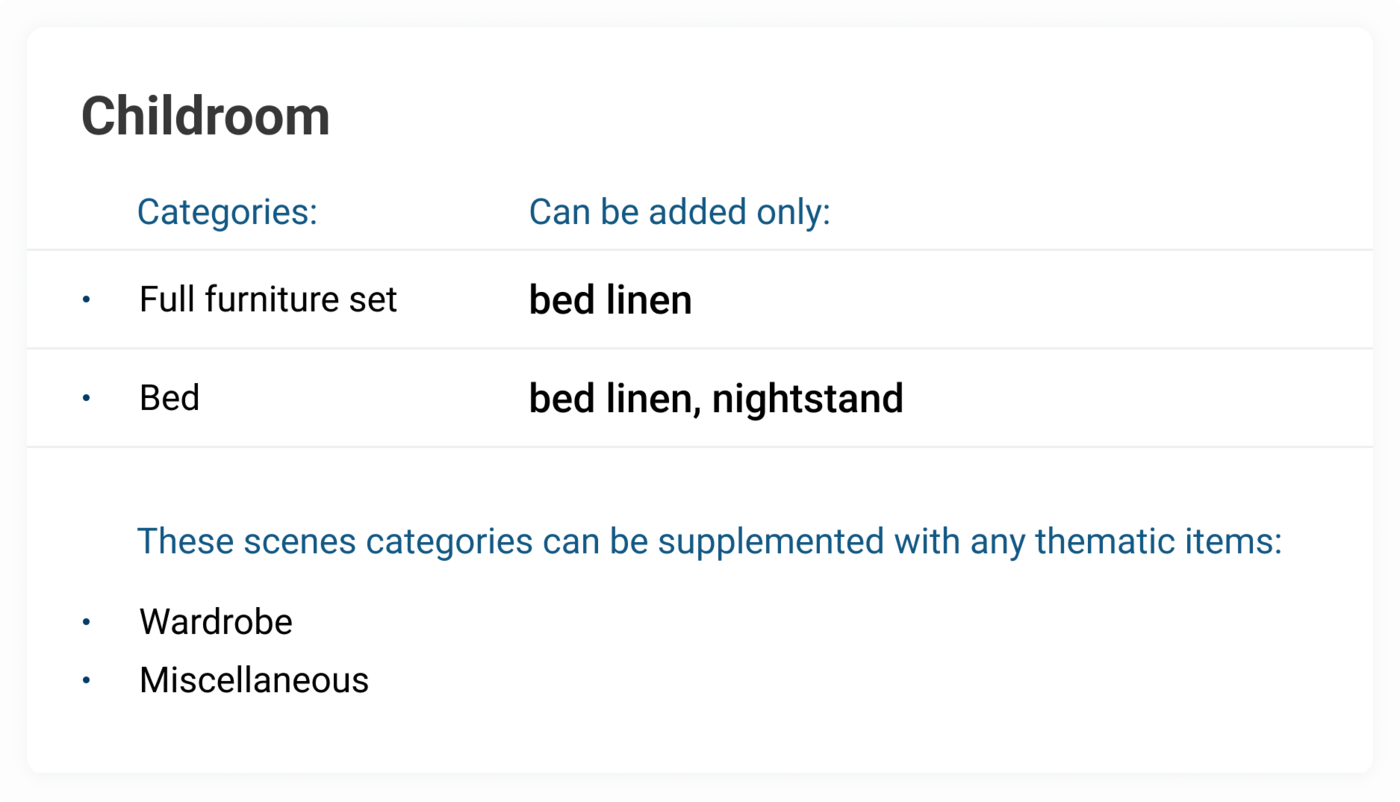Click the word "nightstand" in Bed row

(807, 398)
